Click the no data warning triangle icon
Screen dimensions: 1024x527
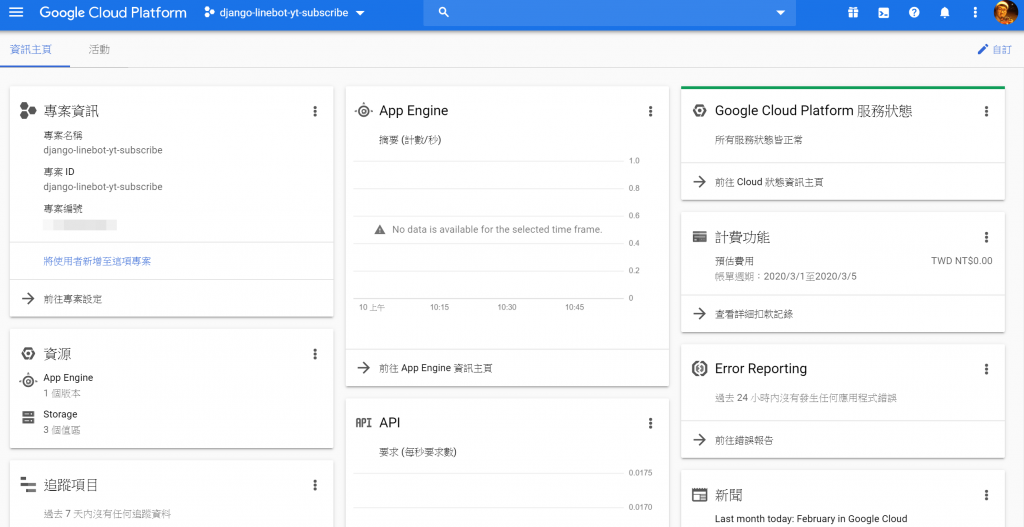coord(379,230)
